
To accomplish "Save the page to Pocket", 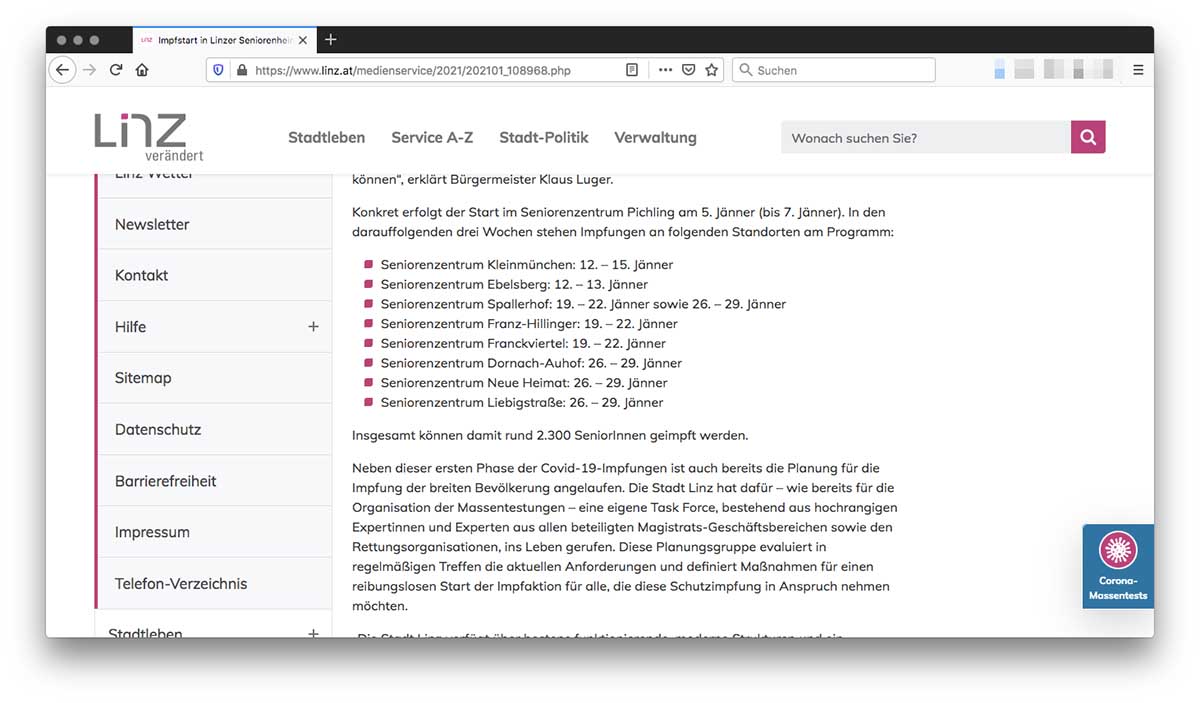I will coord(688,70).
